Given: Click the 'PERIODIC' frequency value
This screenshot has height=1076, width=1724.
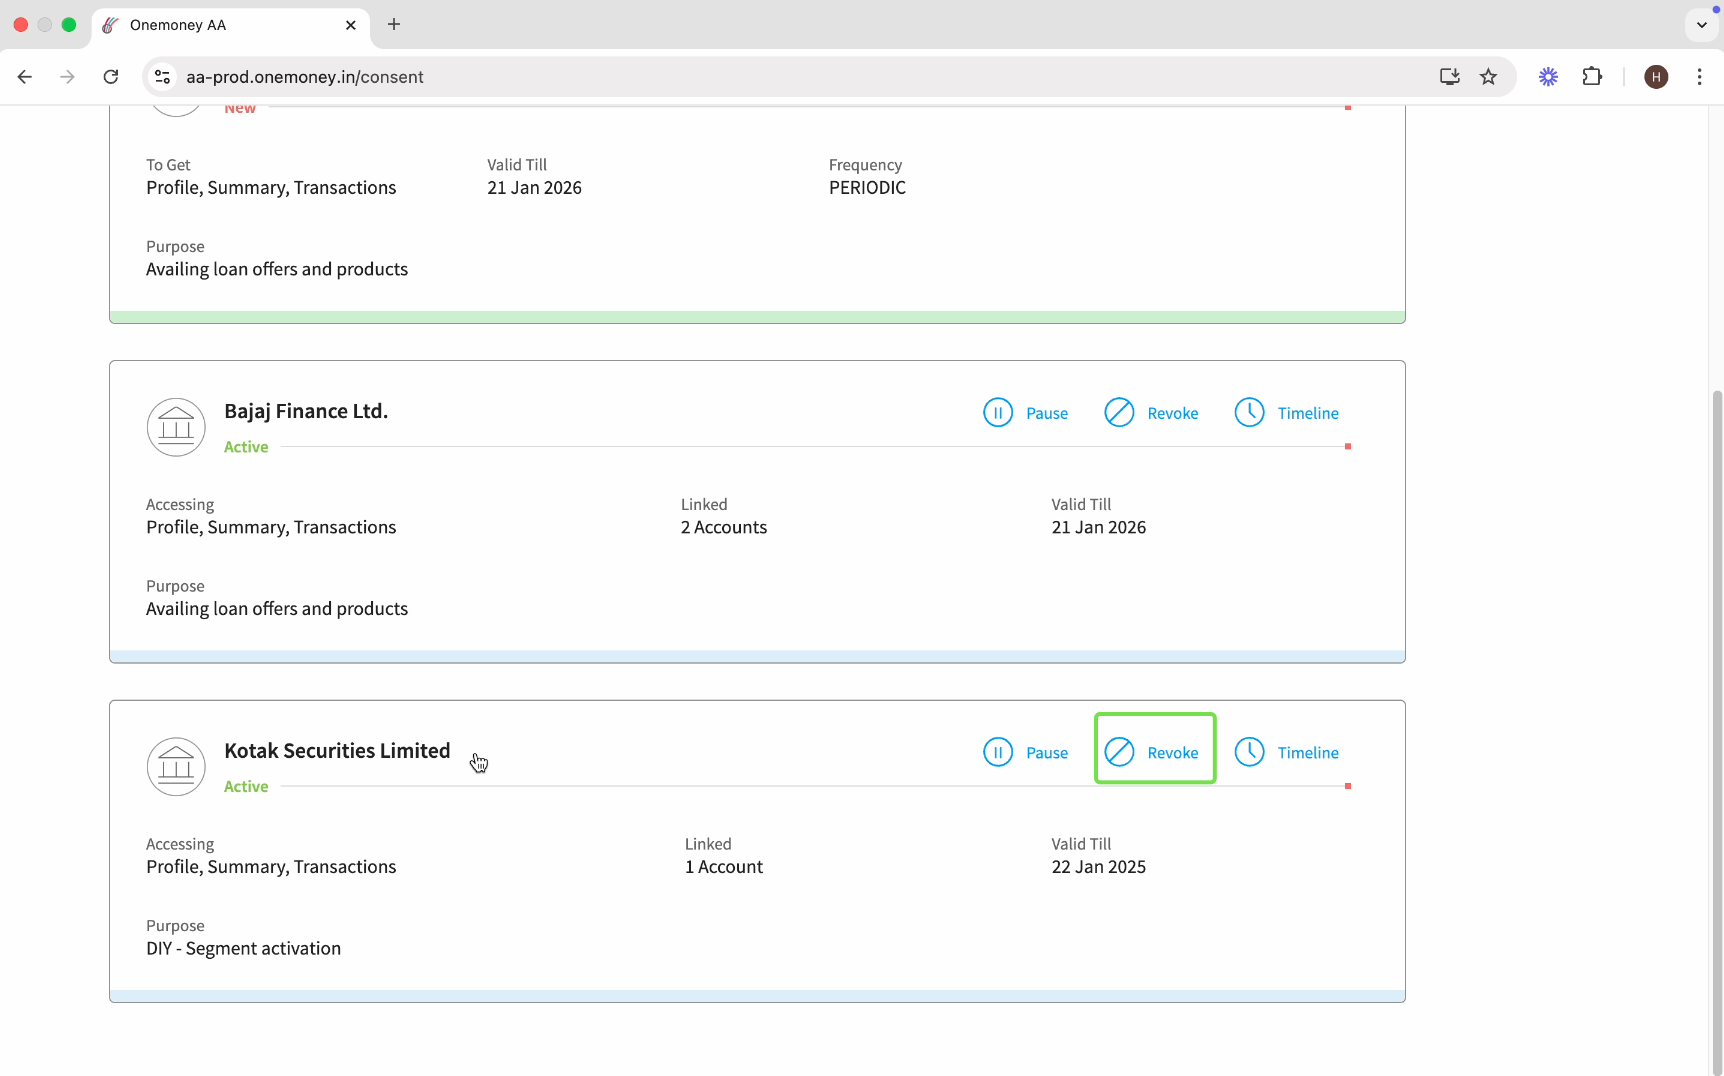Looking at the screenshot, I should tap(867, 188).
